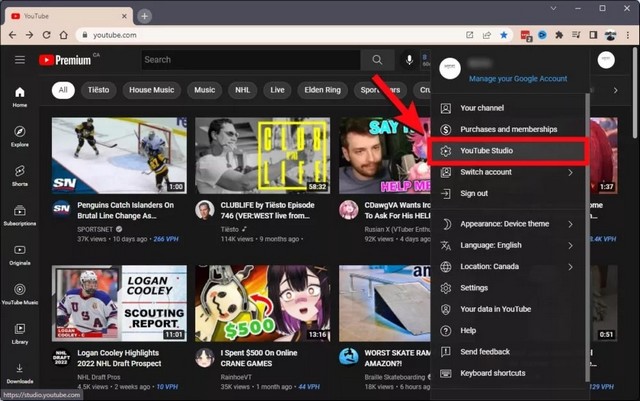Click the share page icon in address bar

pos(487,35)
